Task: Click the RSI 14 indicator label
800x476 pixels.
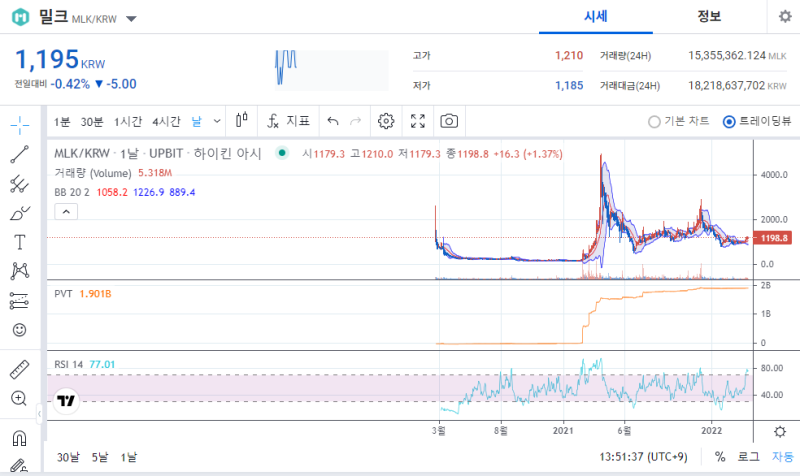Action: pyautogui.click(x=68, y=365)
